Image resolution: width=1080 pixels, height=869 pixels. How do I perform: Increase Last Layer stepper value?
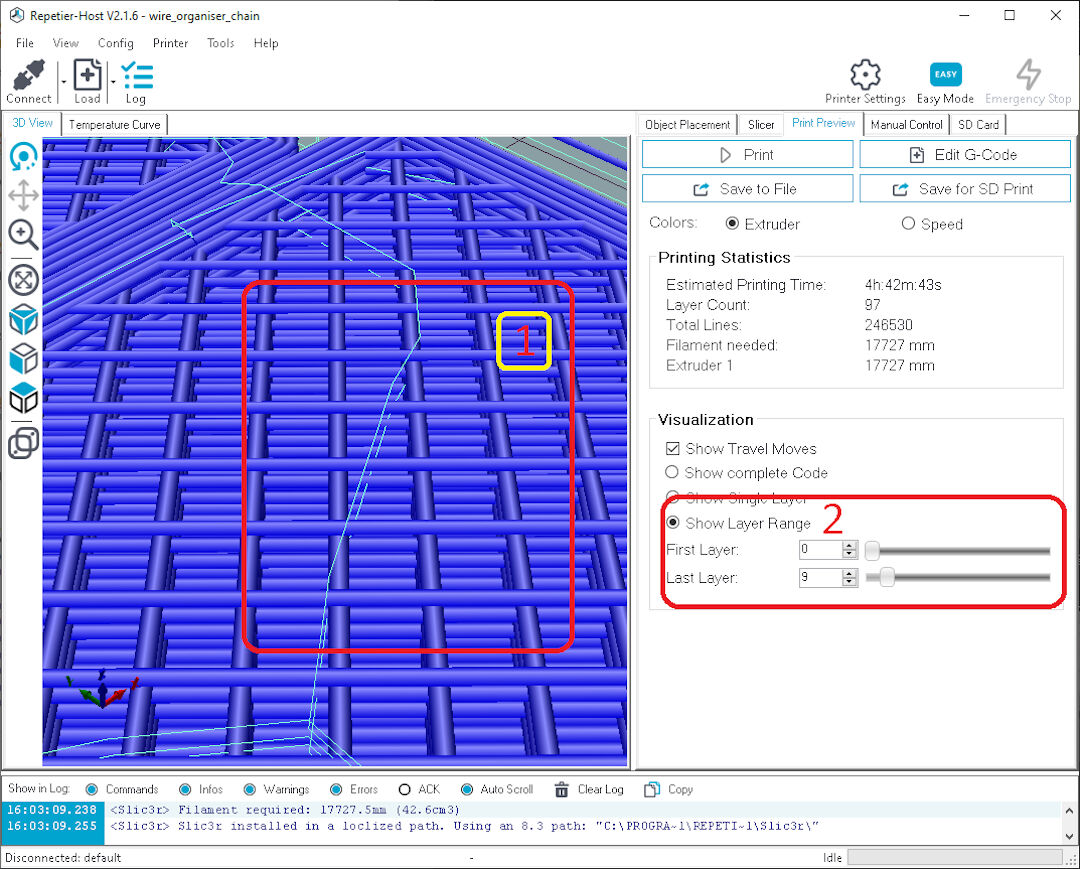[850, 573]
